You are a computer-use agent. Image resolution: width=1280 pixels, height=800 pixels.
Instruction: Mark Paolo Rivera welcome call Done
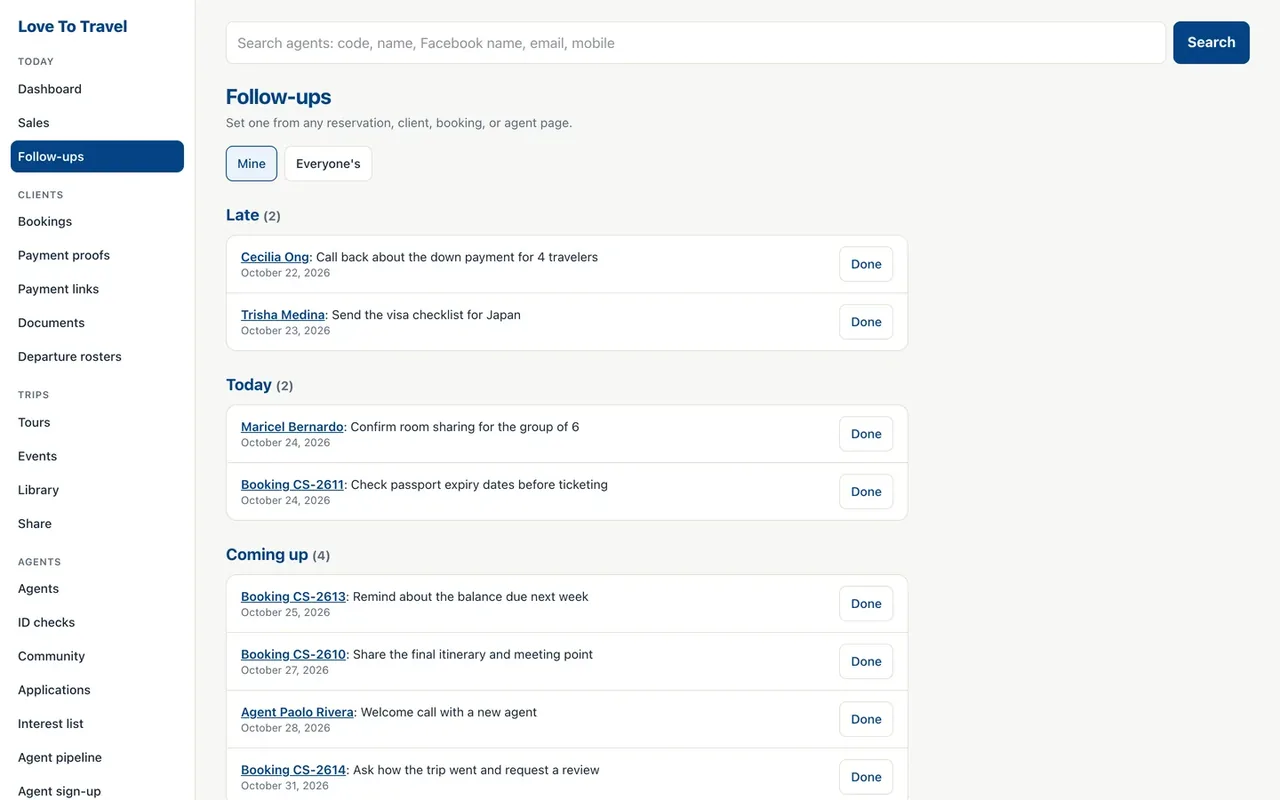[x=866, y=719]
